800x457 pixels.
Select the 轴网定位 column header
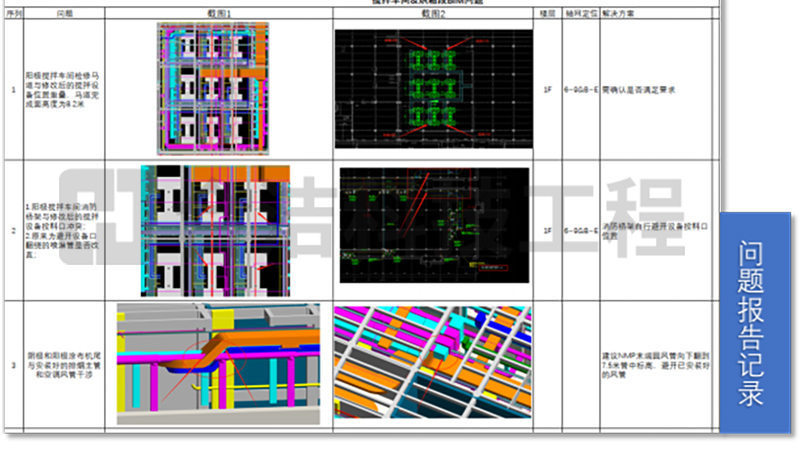580,15
